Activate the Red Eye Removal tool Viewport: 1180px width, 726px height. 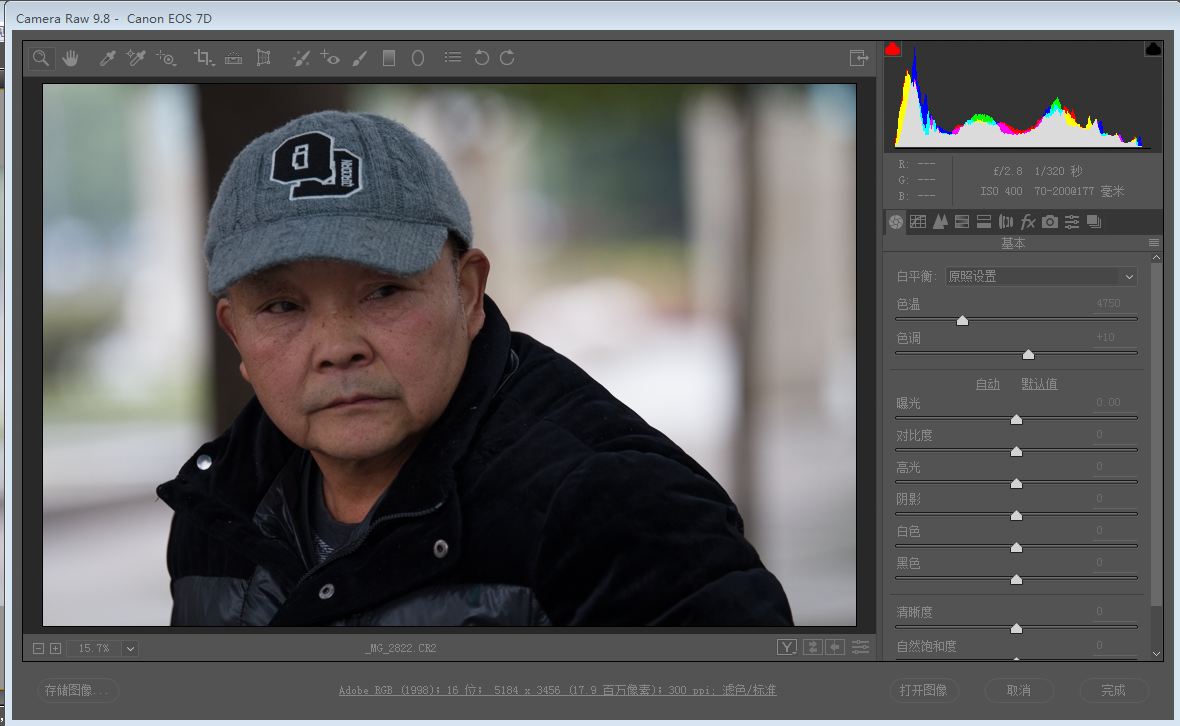tap(330, 58)
